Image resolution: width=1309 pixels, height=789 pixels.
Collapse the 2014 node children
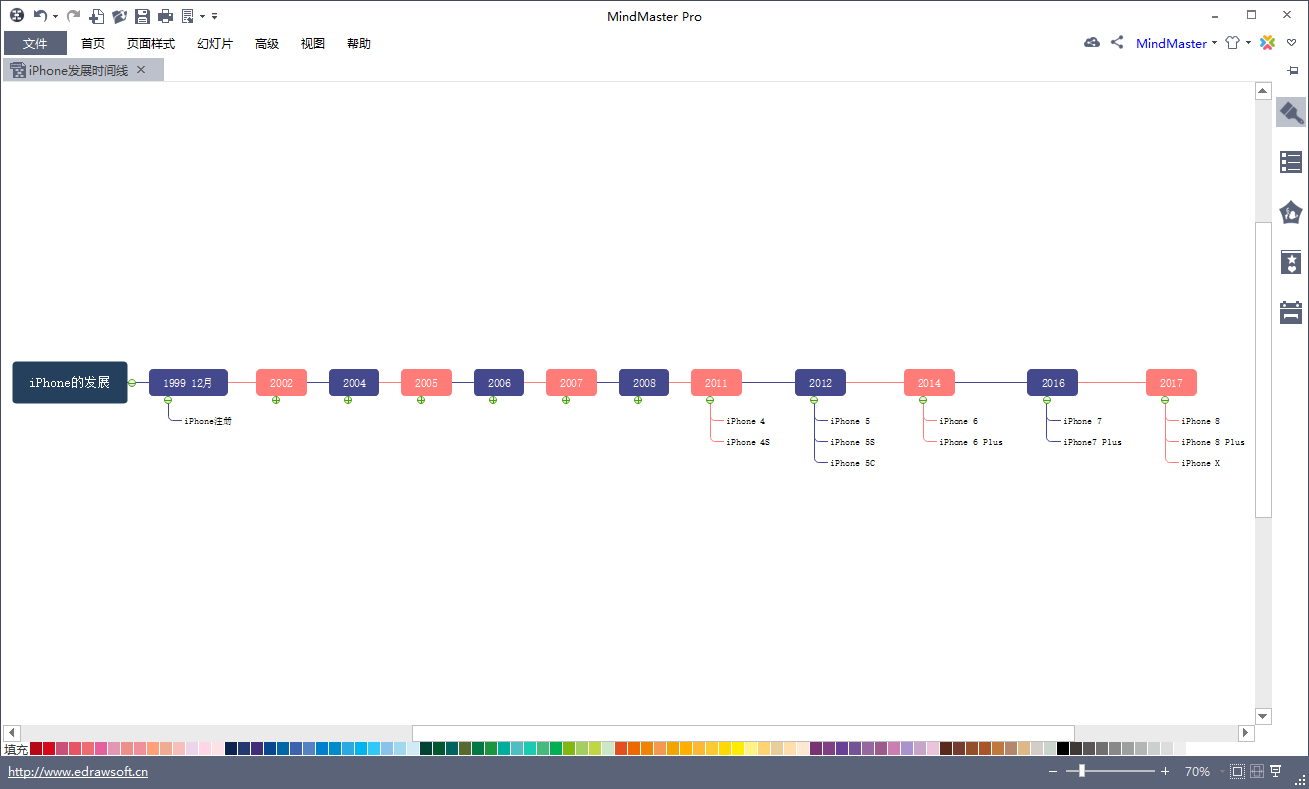pyautogui.click(x=923, y=400)
